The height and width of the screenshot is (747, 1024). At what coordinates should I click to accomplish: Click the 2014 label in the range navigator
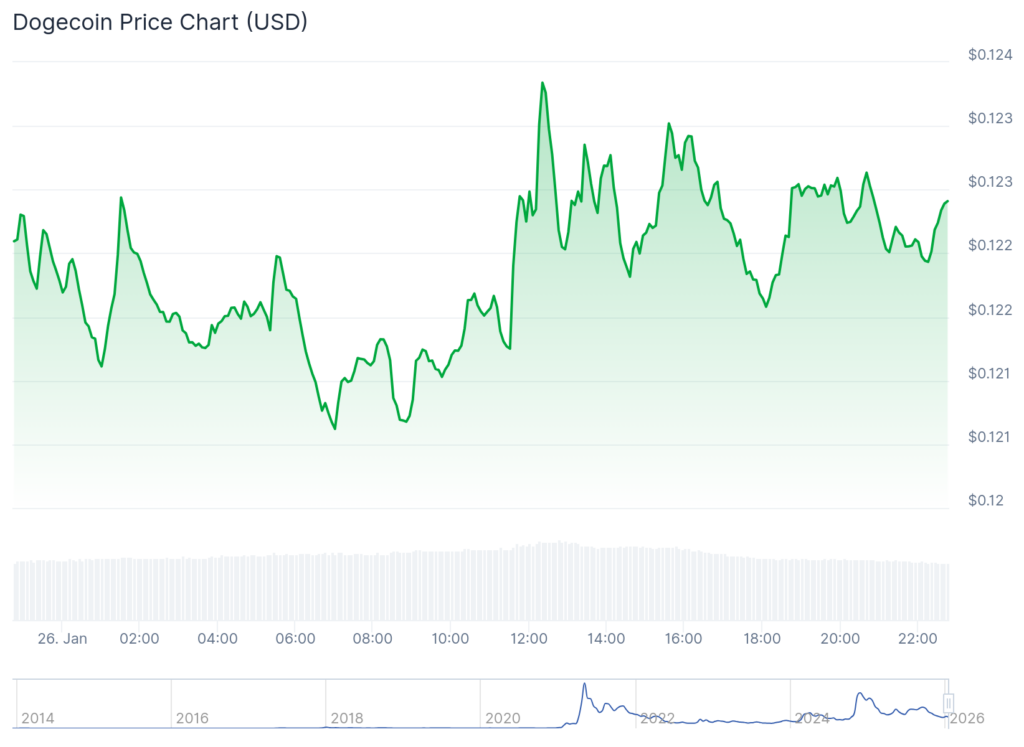pyautogui.click(x=37, y=718)
